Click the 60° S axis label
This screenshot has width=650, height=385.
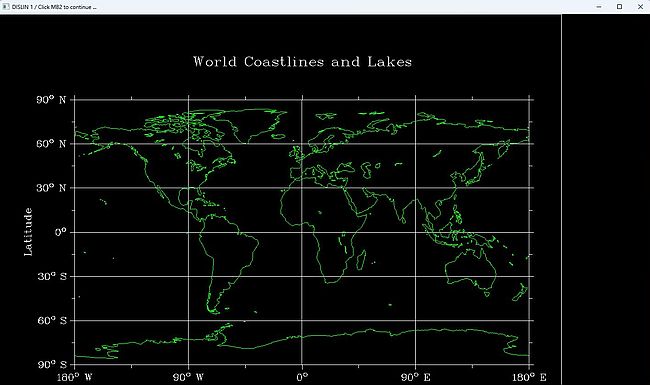coord(52,320)
